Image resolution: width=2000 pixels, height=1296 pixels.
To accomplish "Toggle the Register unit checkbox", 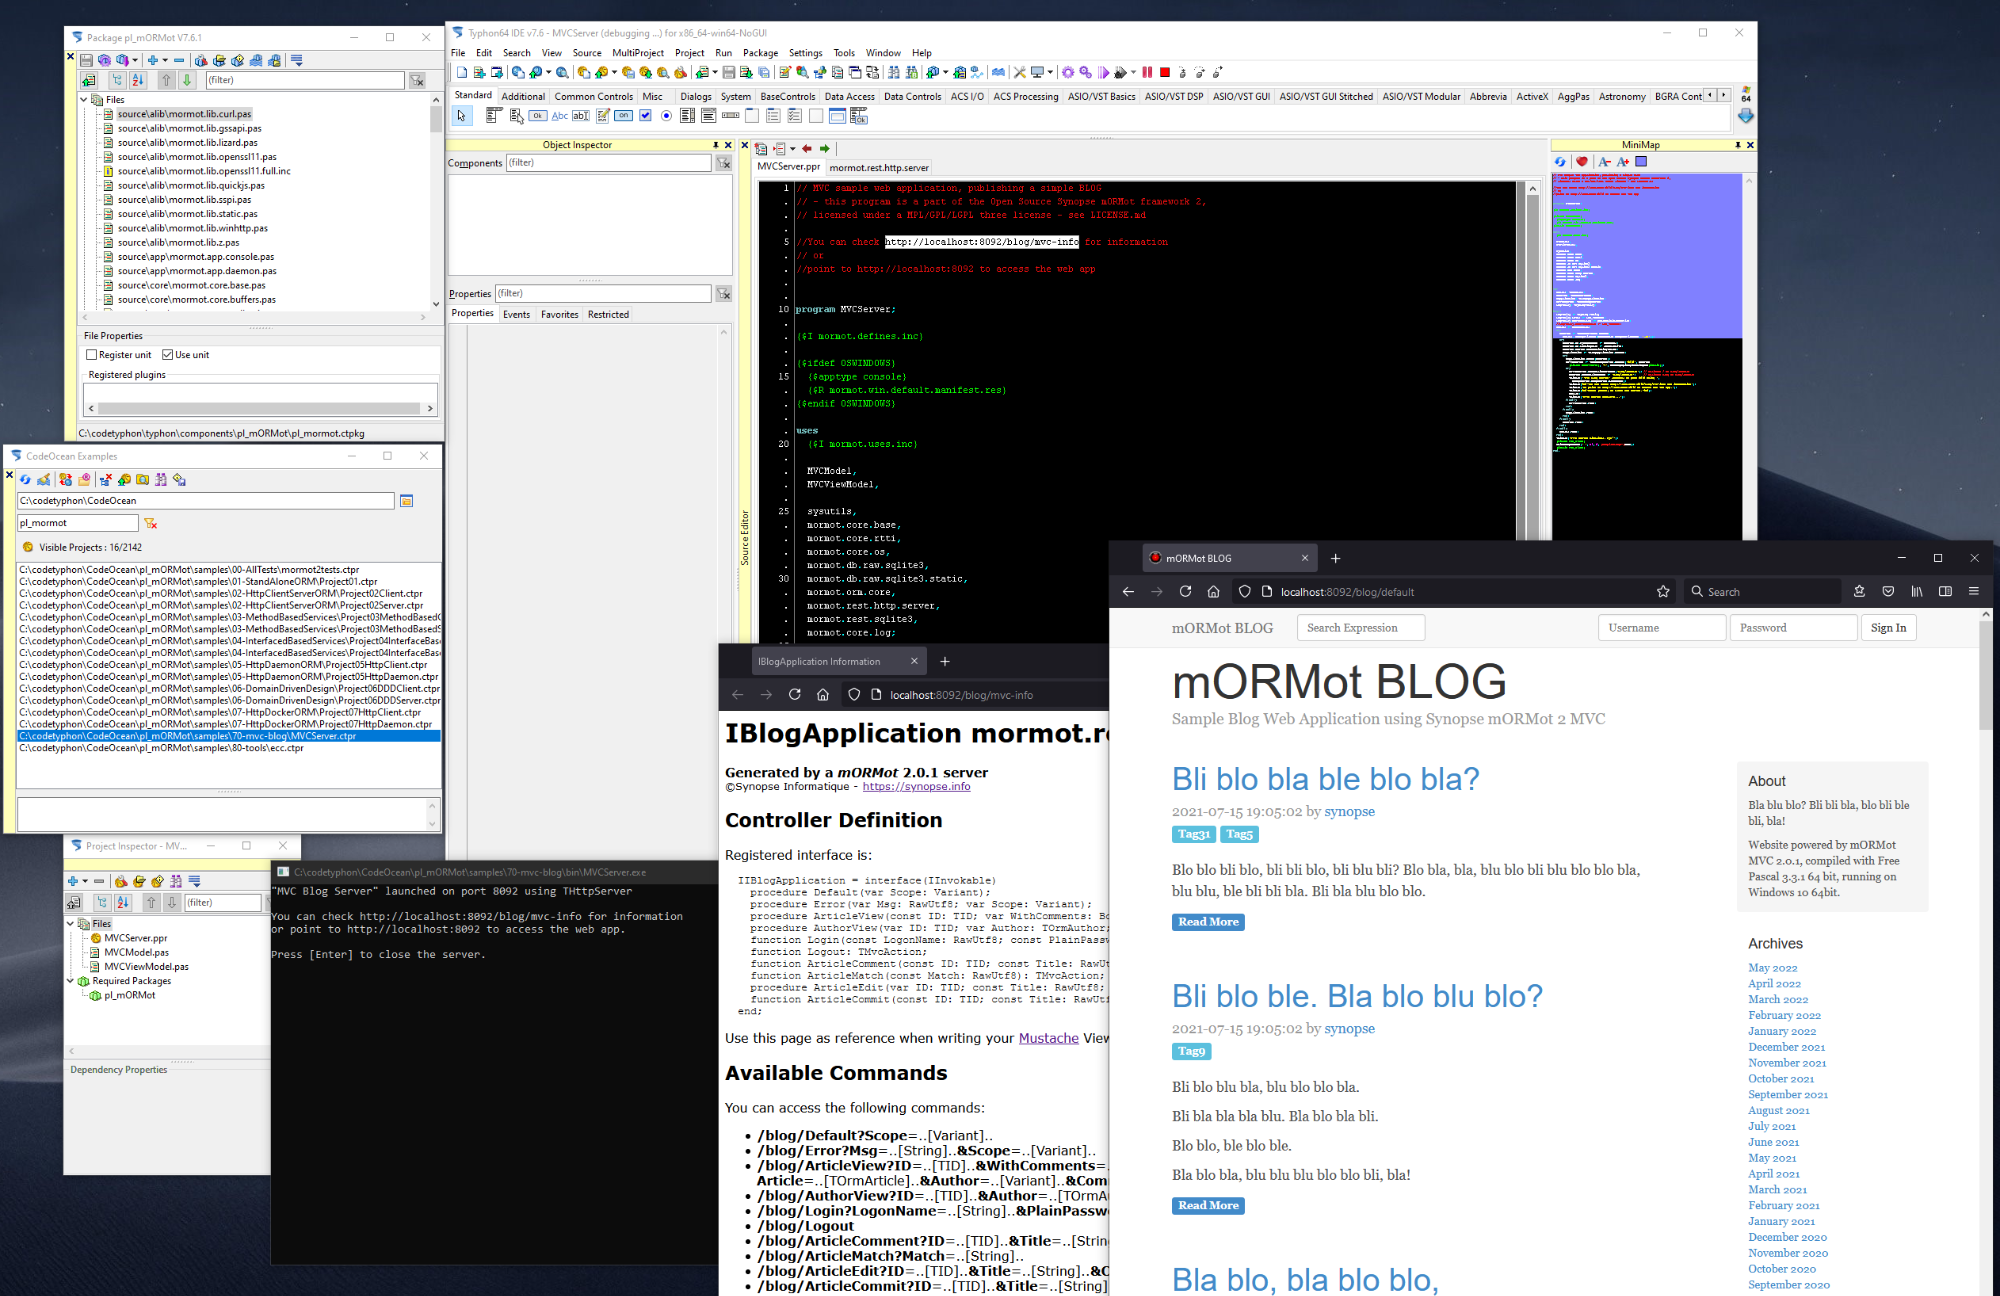I will (92, 355).
